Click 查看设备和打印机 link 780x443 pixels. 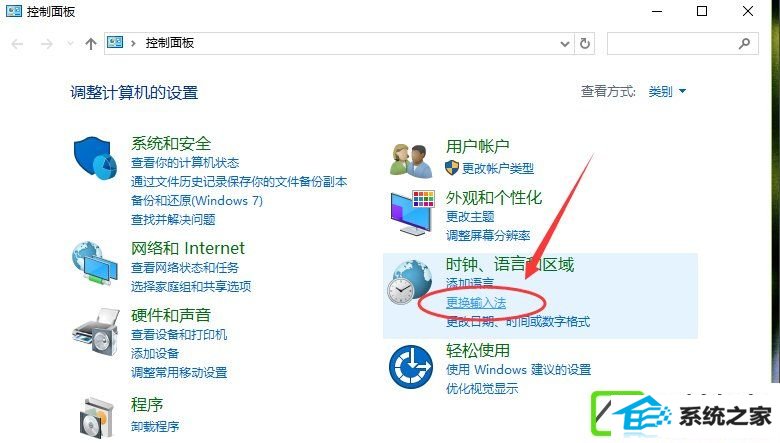(179, 335)
